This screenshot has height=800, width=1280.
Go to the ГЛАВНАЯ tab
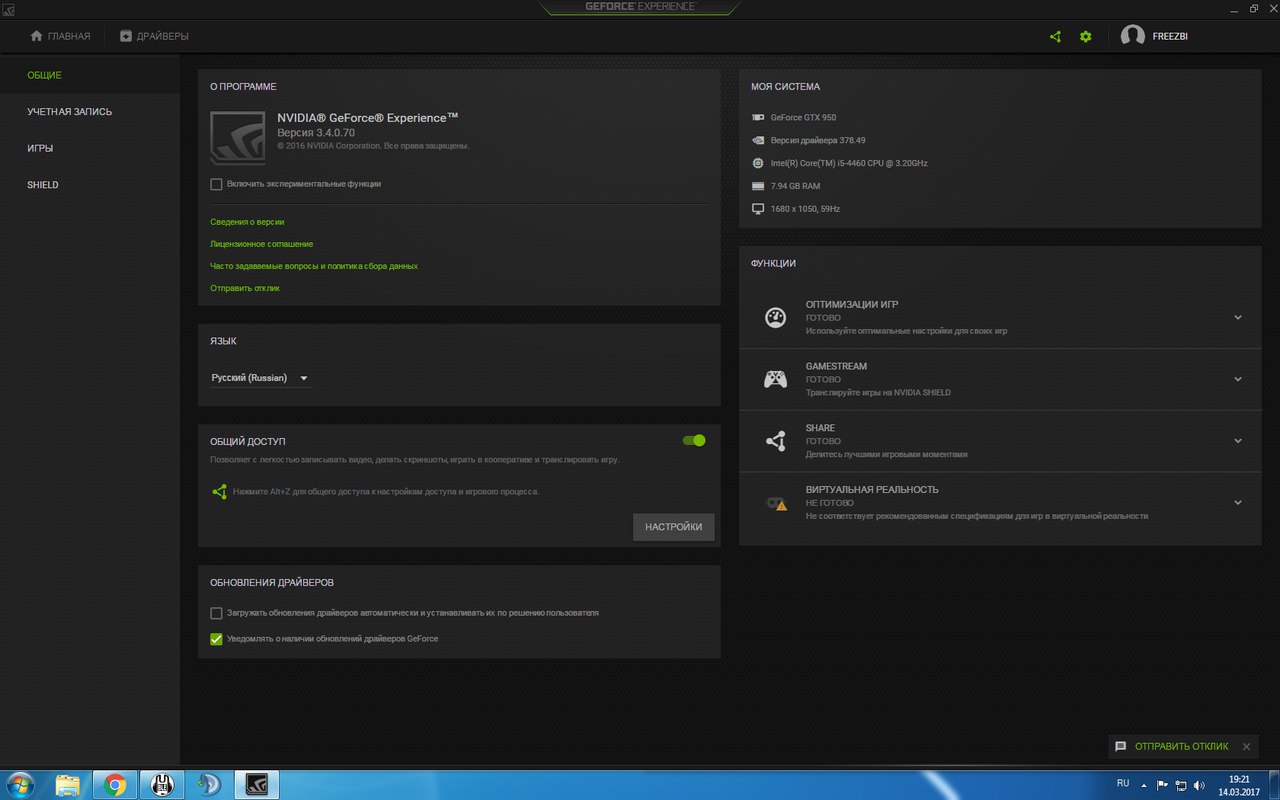(x=61, y=36)
